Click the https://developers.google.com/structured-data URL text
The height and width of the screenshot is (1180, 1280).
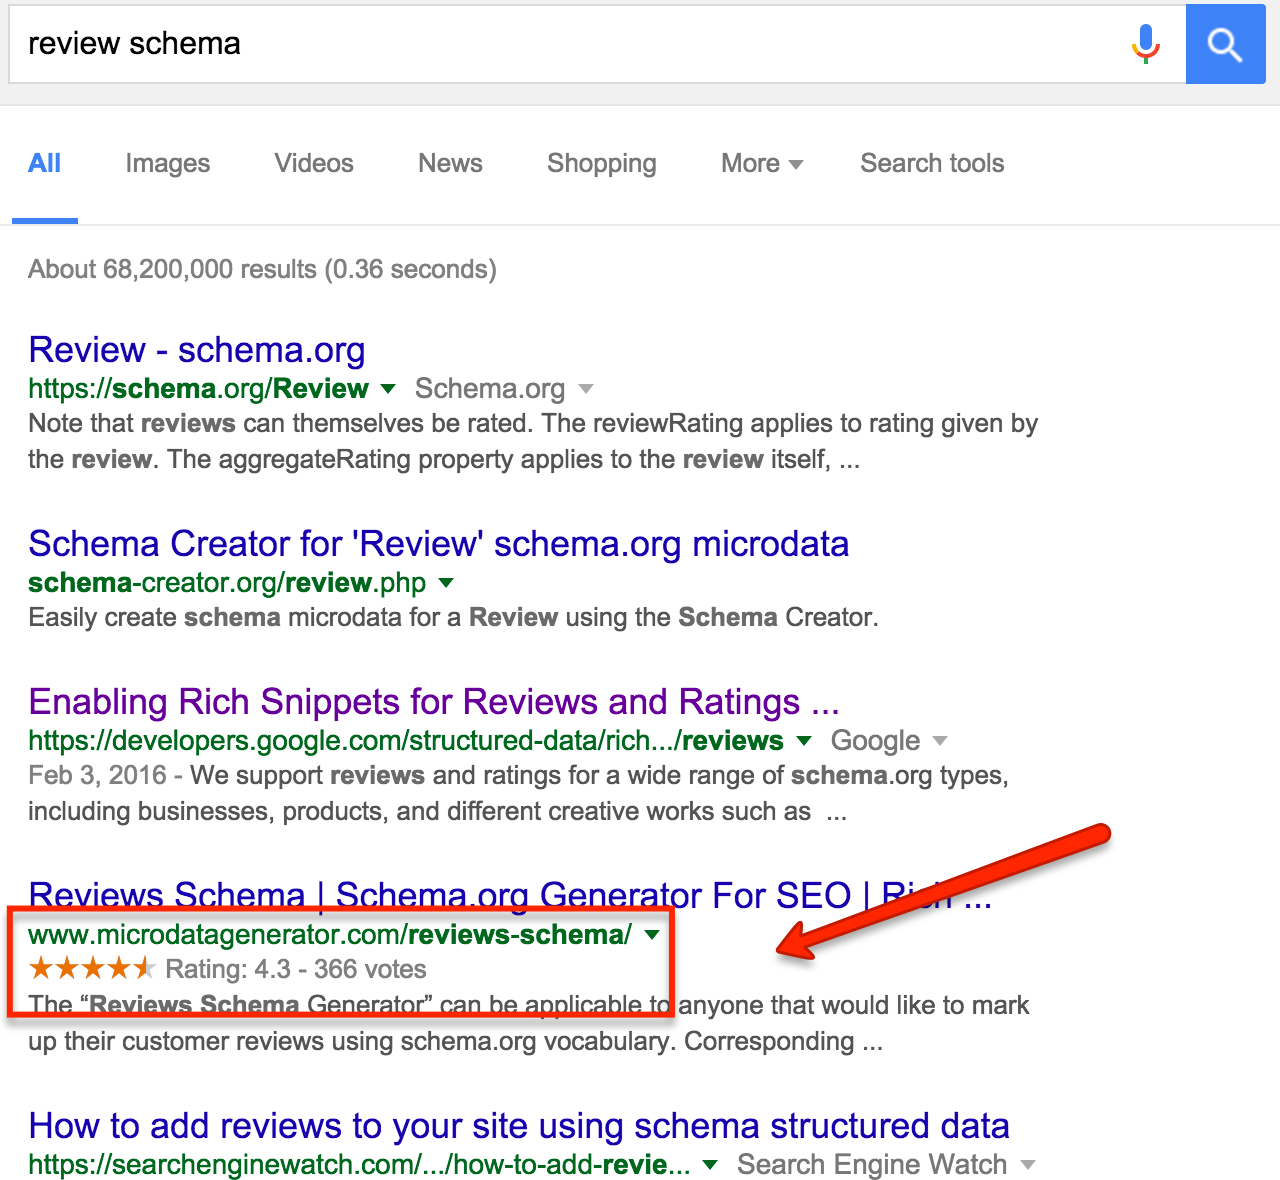(405, 740)
